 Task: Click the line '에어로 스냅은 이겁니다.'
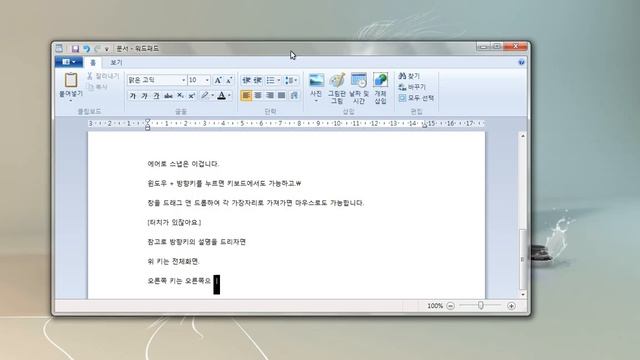[x=183, y=164]
